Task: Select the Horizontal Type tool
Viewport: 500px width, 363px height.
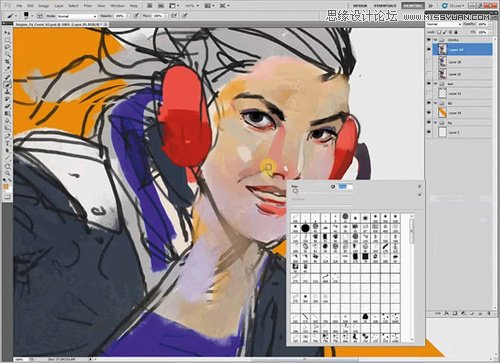Action: [x=7, y=143]
